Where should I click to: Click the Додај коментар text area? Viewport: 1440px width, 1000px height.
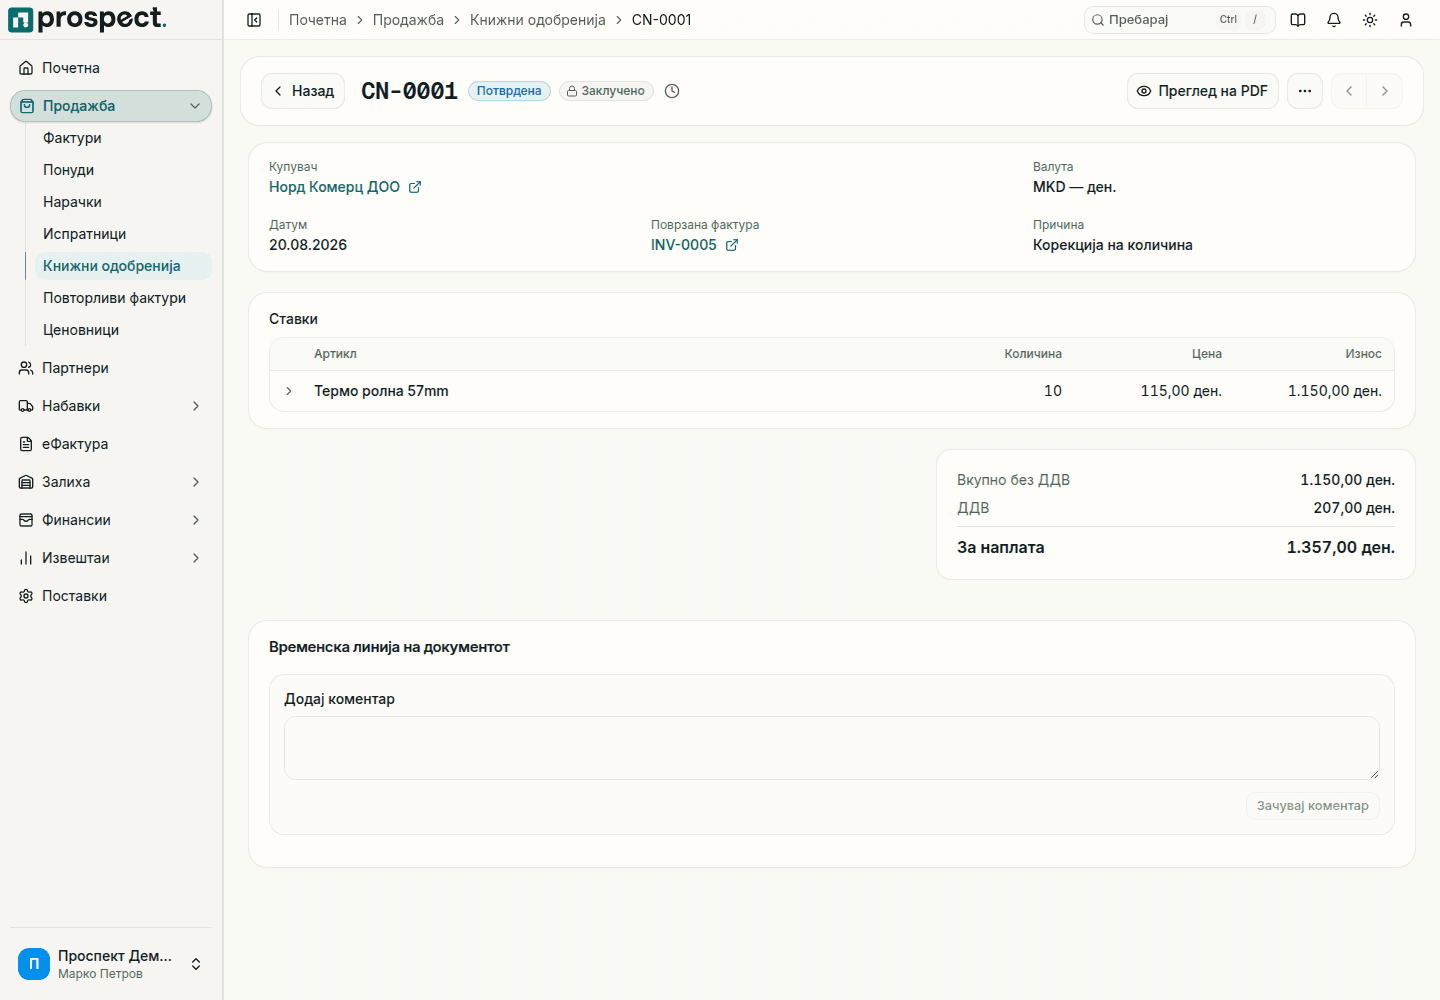coord(832,748)
